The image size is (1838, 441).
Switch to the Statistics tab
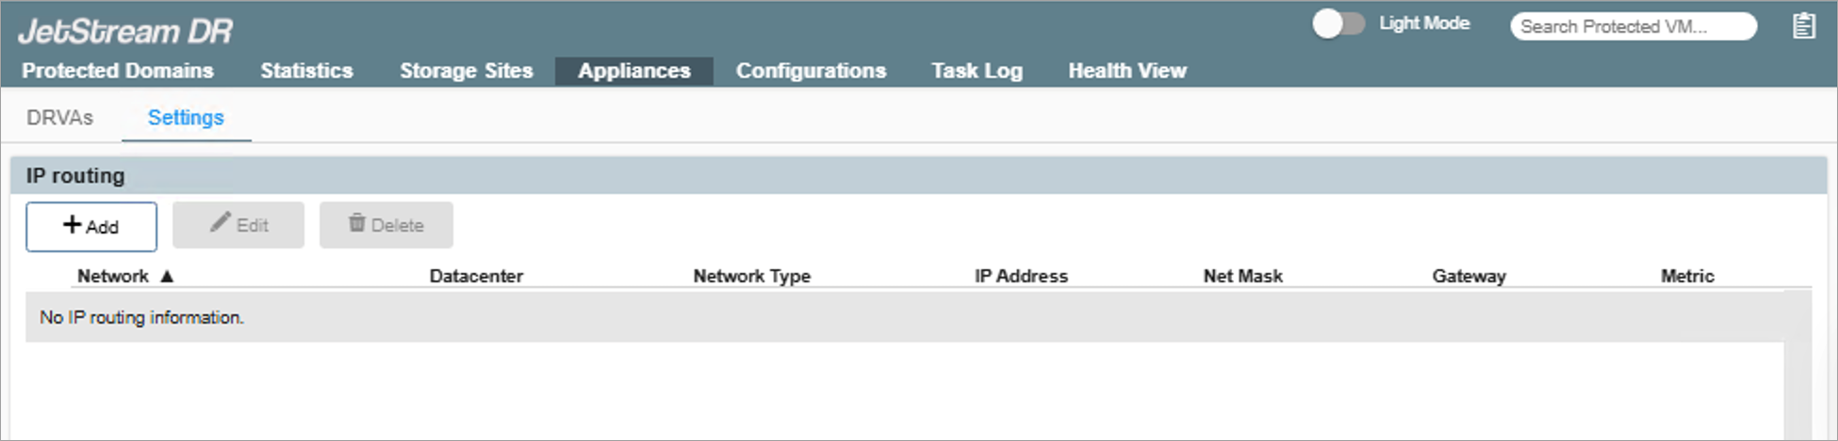click(306, 71)
